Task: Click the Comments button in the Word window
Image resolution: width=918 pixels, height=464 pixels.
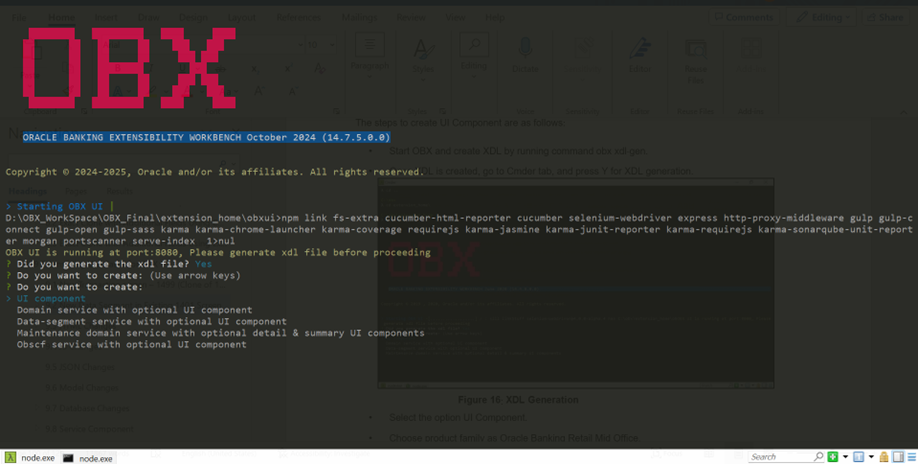Action: pyautogui.click(x=744, y=17)
